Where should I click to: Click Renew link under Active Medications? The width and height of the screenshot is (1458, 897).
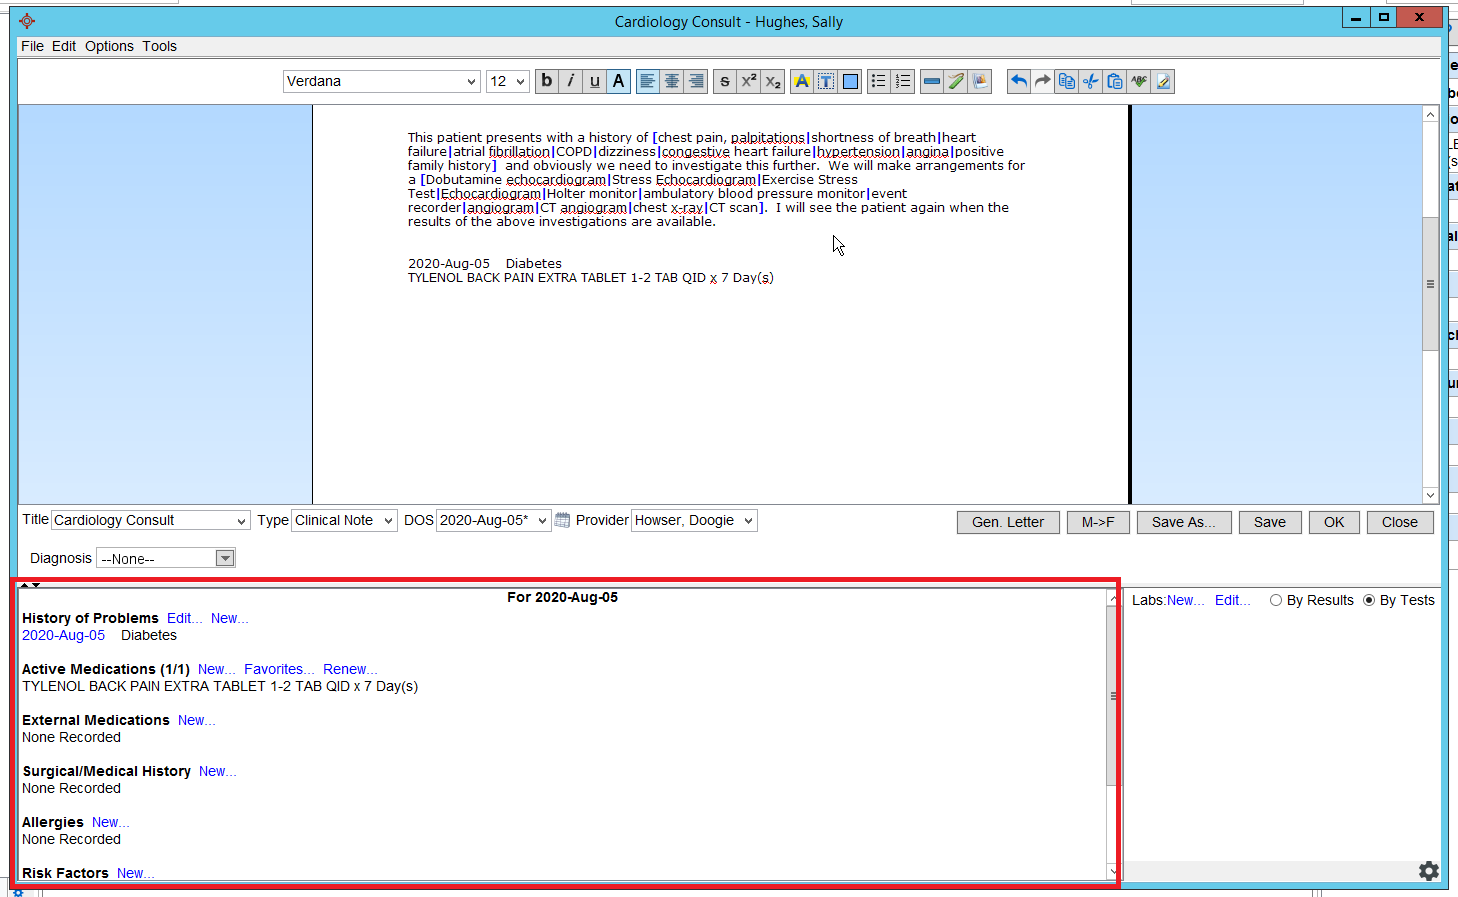pyautogui.click(x=349, y=669)
